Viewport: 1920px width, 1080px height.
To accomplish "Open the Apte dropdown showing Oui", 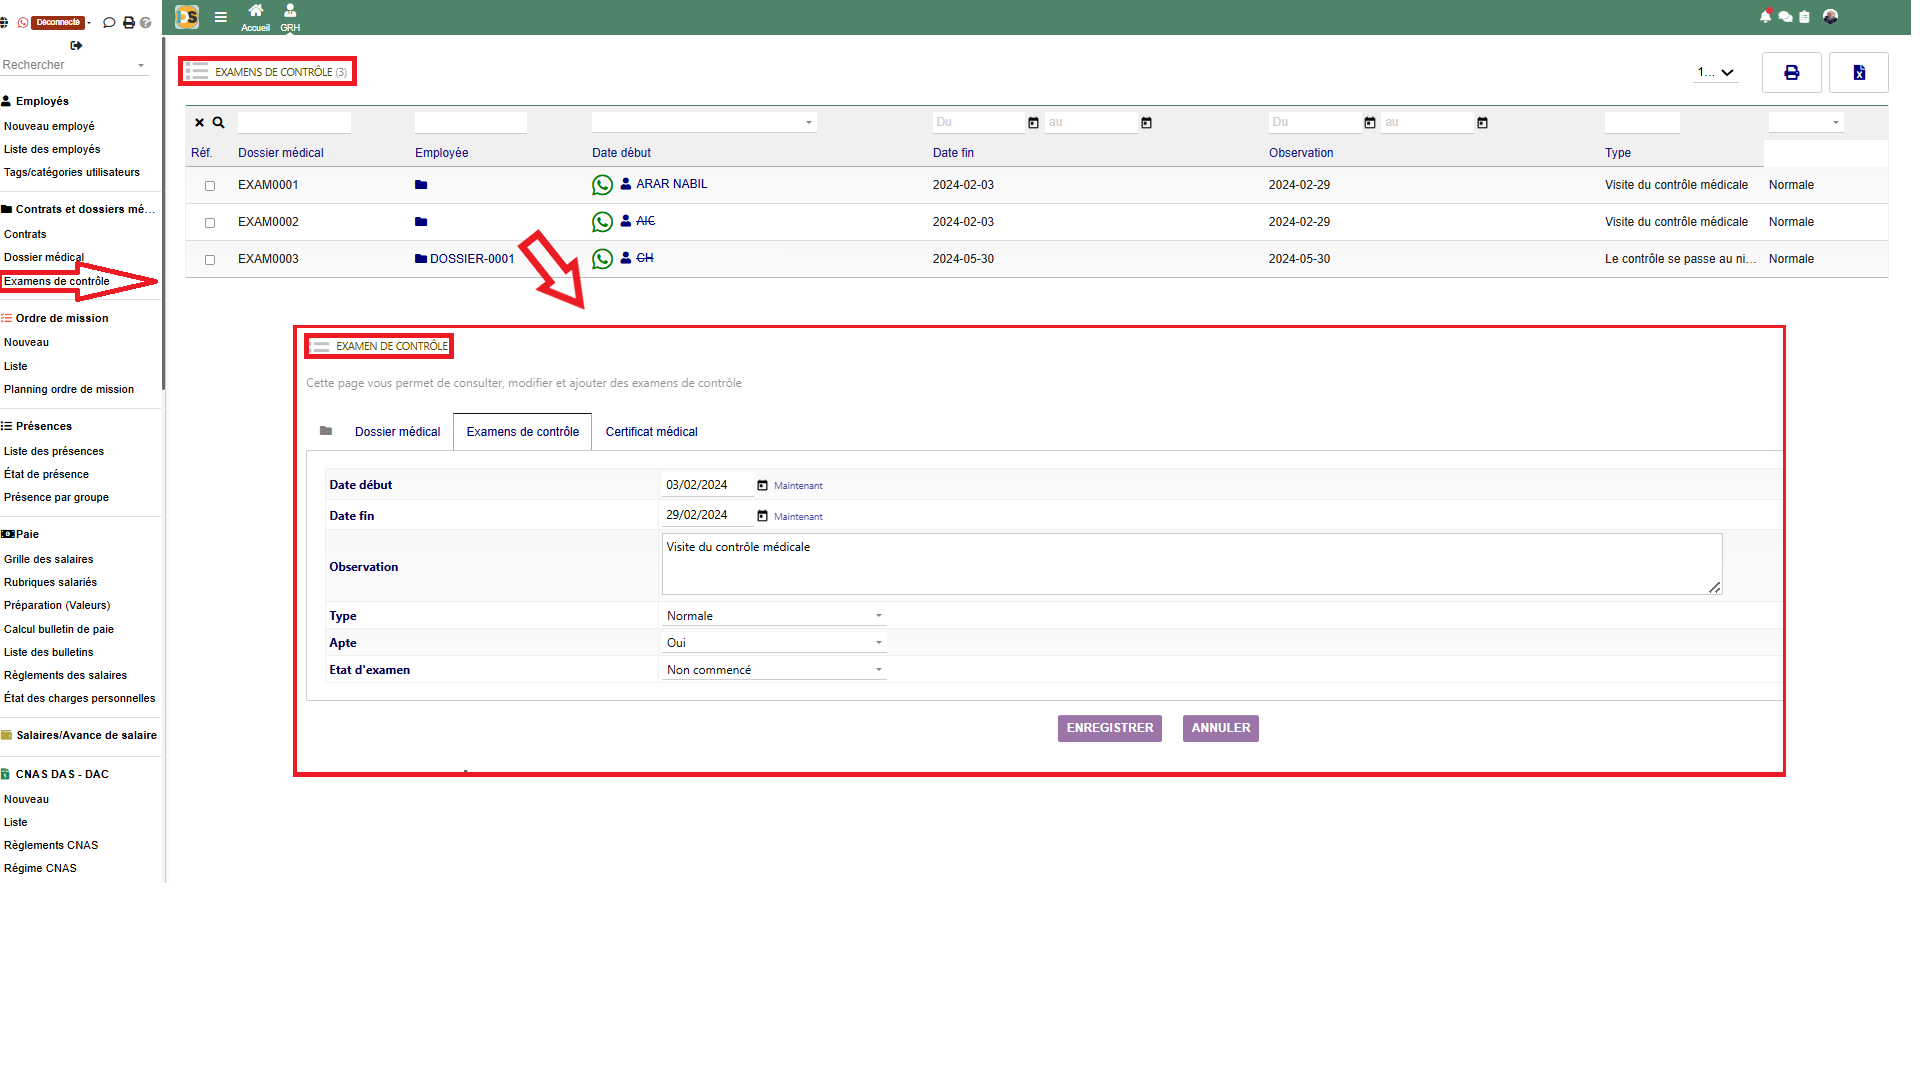I will tap(774, 643).
